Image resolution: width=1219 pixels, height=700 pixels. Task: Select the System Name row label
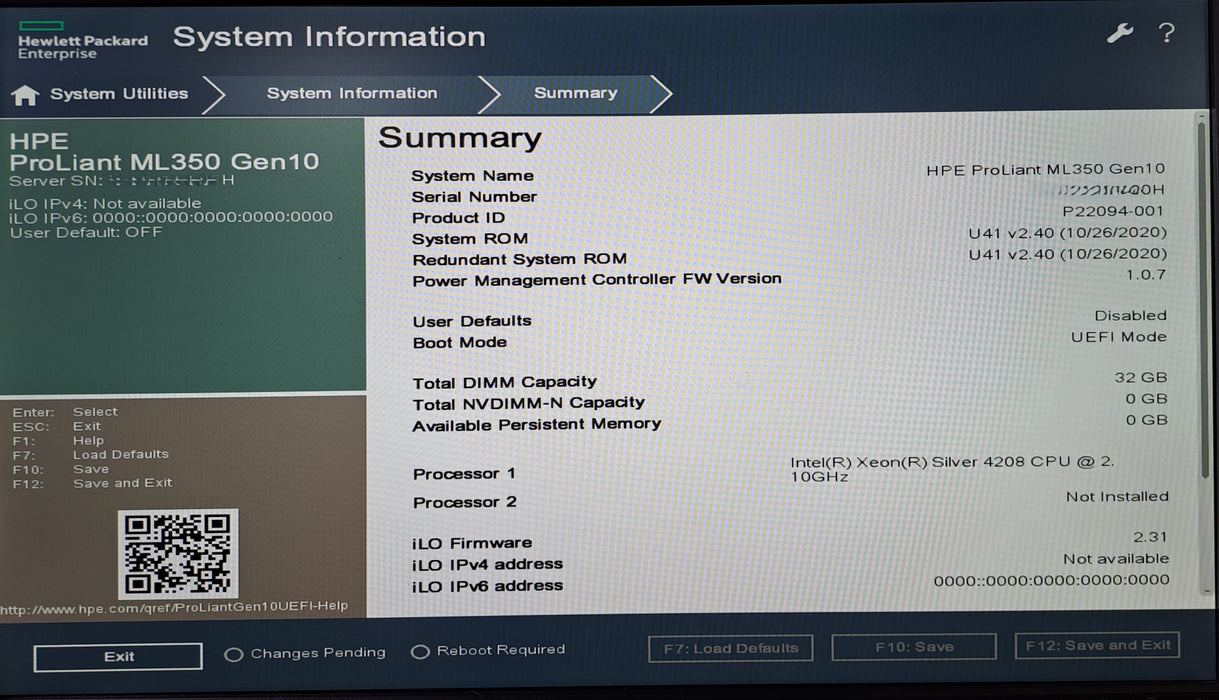(x=473, y=176)
